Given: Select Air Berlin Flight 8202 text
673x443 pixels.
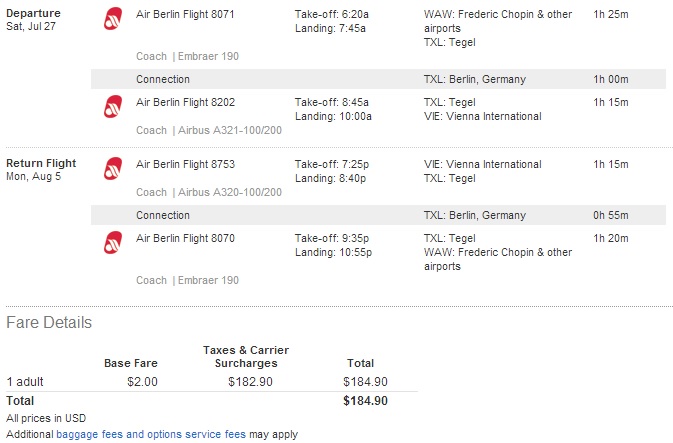Looking at the screenshot, I should coord(185,102).
